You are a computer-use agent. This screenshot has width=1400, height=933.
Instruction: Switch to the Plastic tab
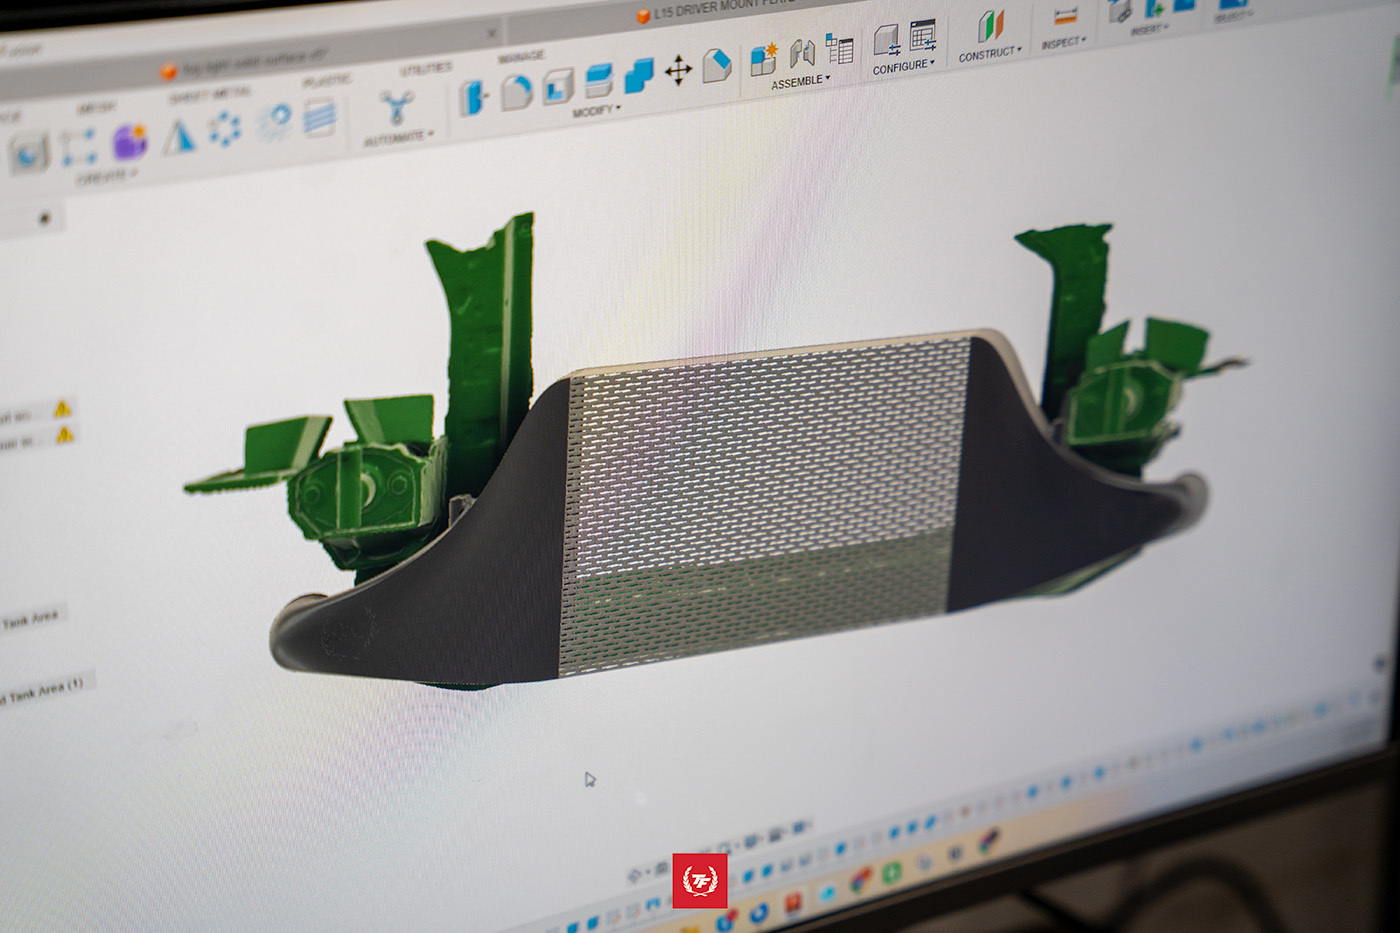328,80
